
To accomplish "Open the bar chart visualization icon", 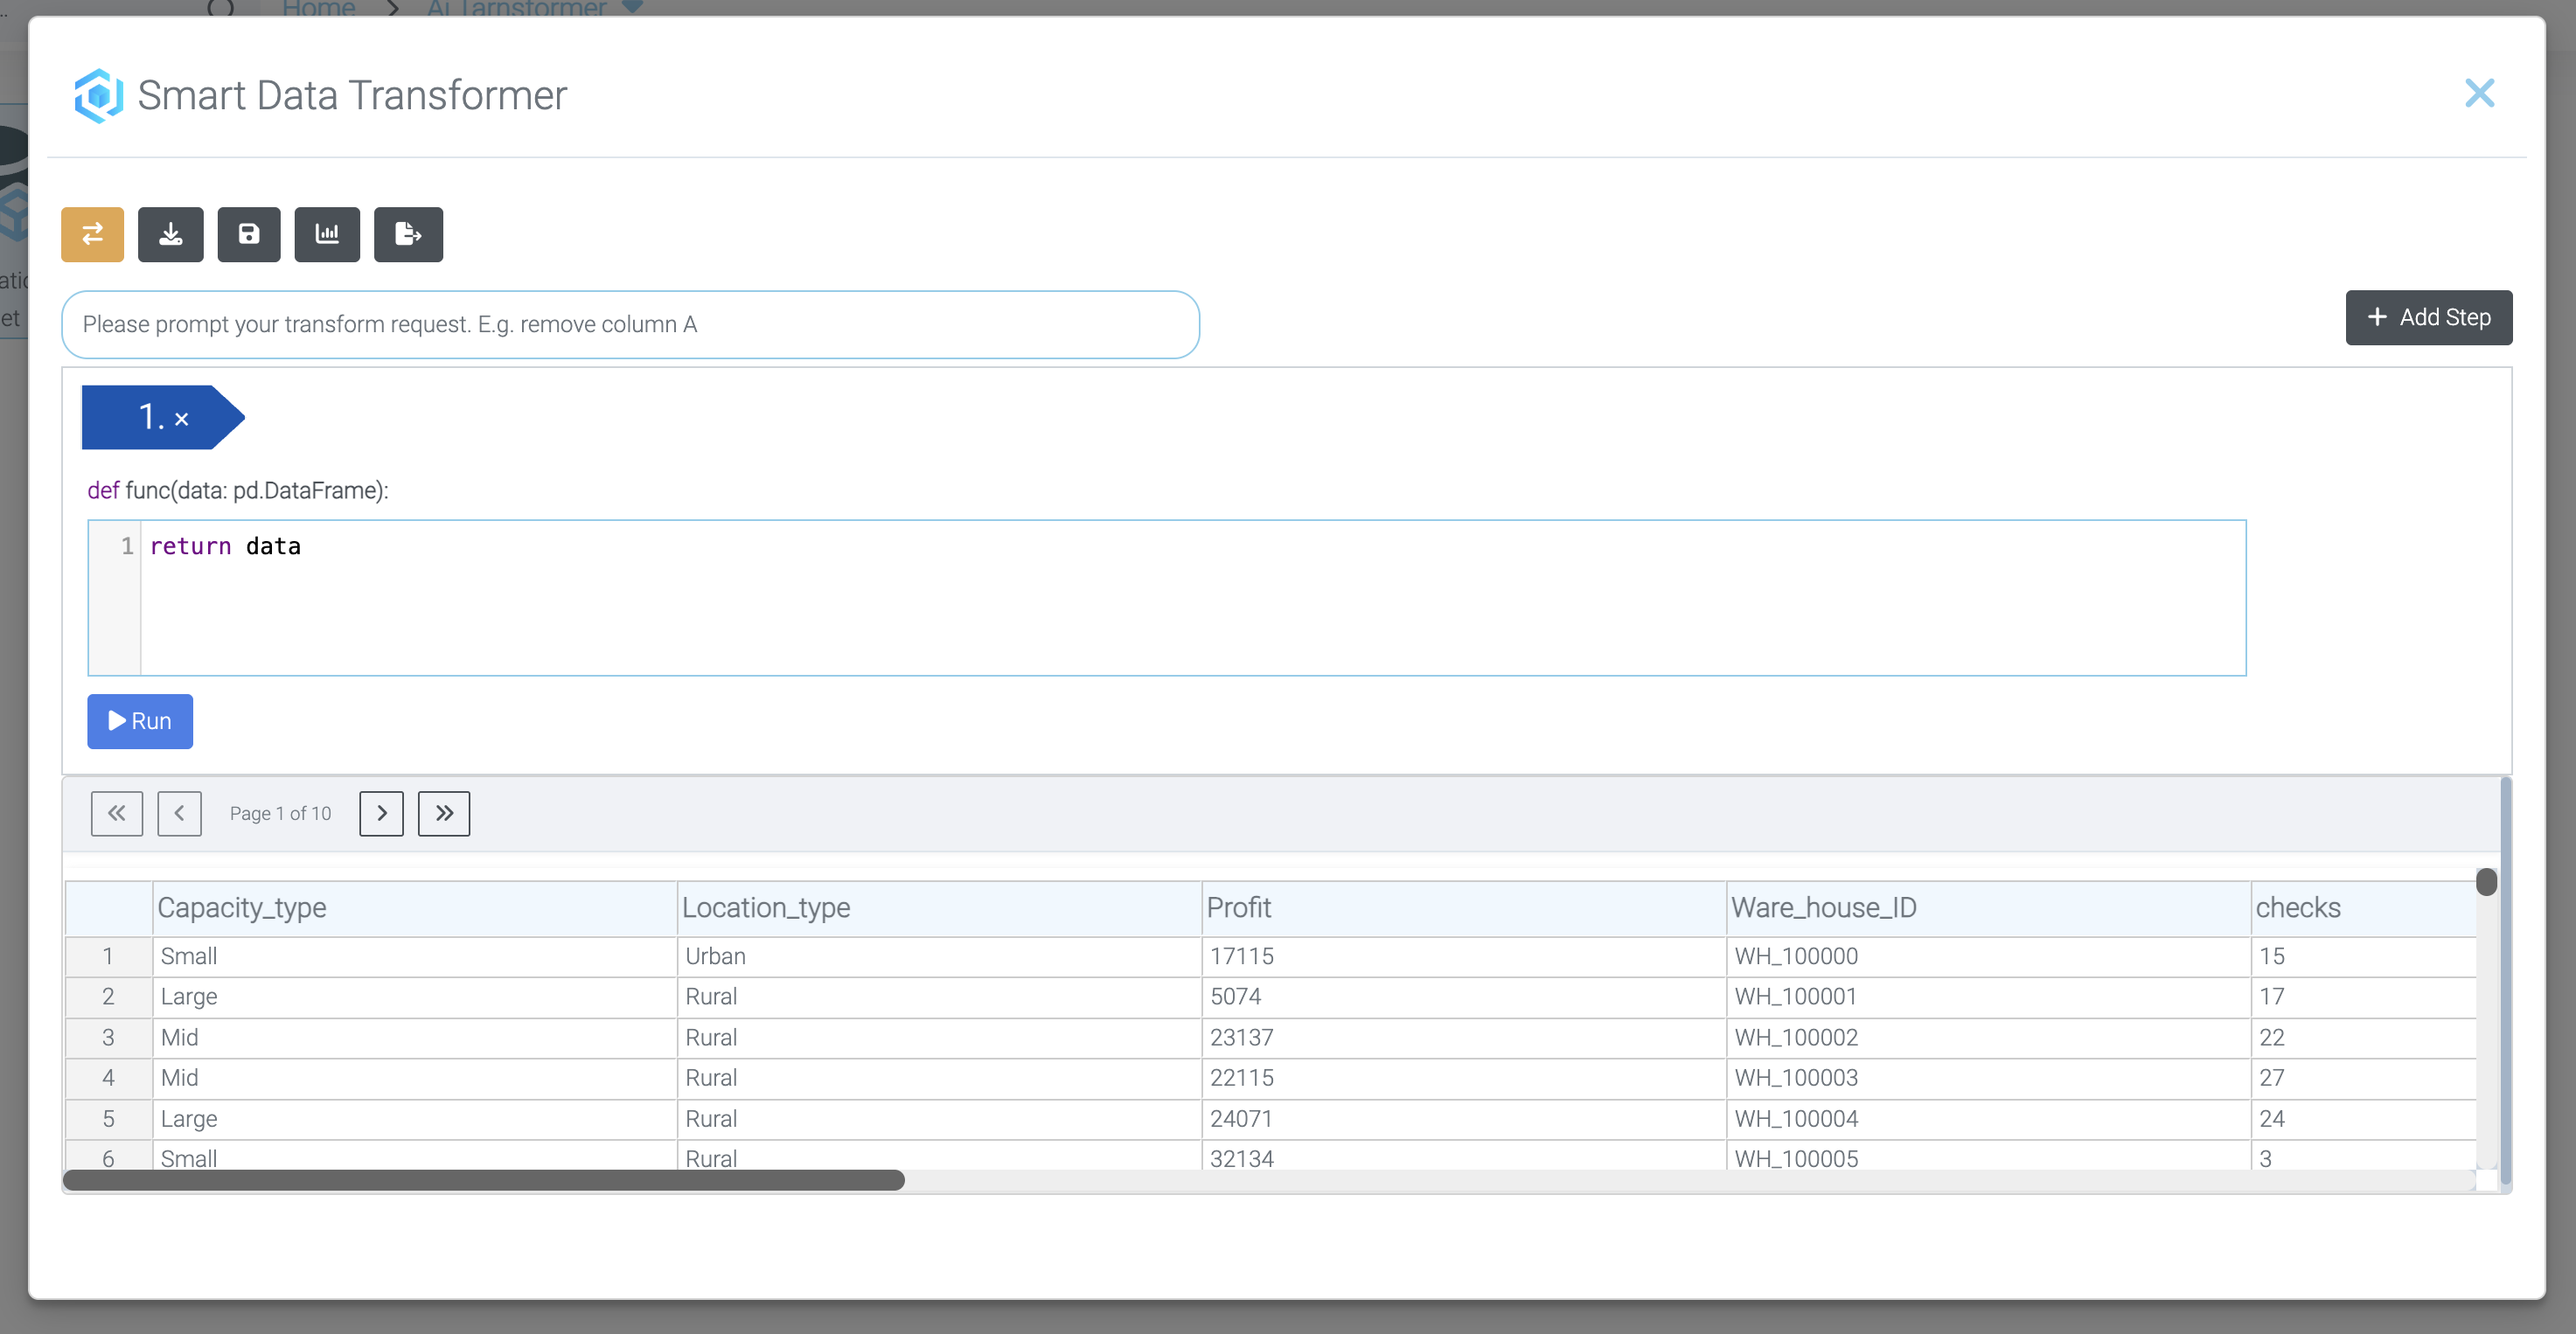I will pos(327,234).
